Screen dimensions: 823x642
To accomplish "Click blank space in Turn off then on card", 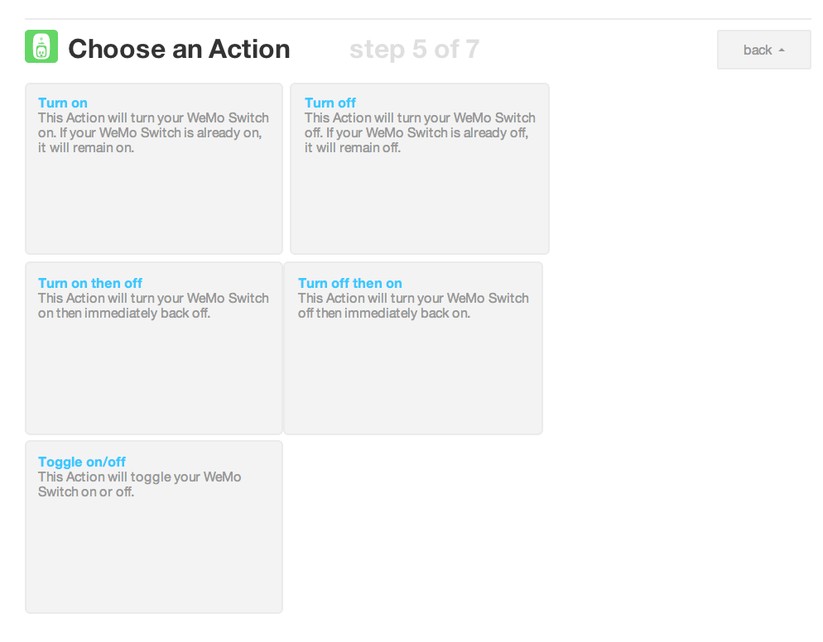I will 412,378.
